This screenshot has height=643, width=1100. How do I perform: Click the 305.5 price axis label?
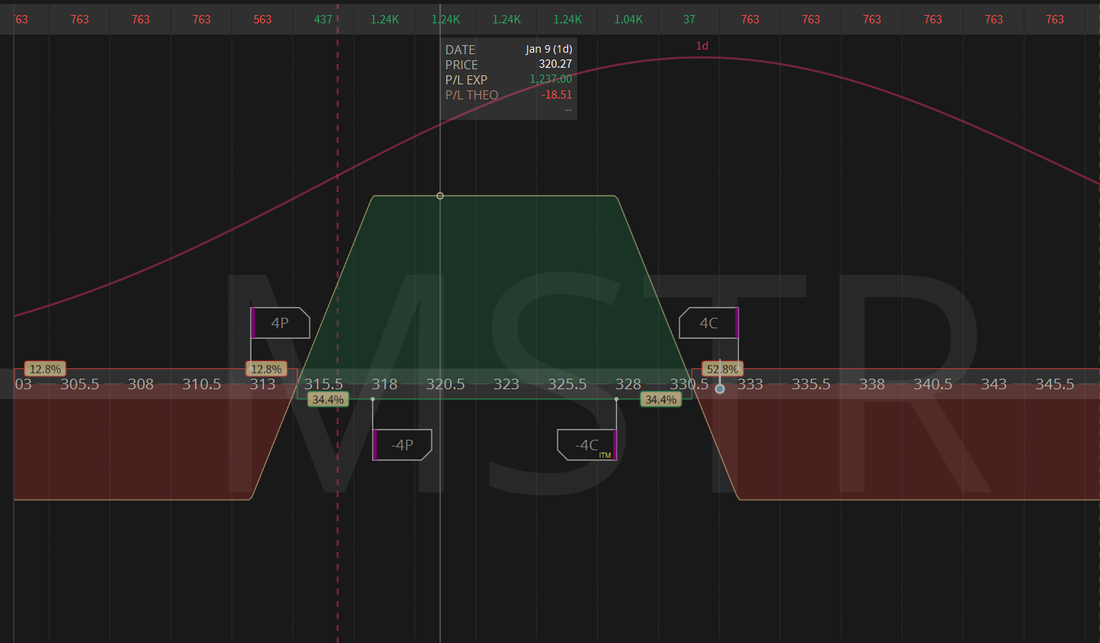click(80, 384)
